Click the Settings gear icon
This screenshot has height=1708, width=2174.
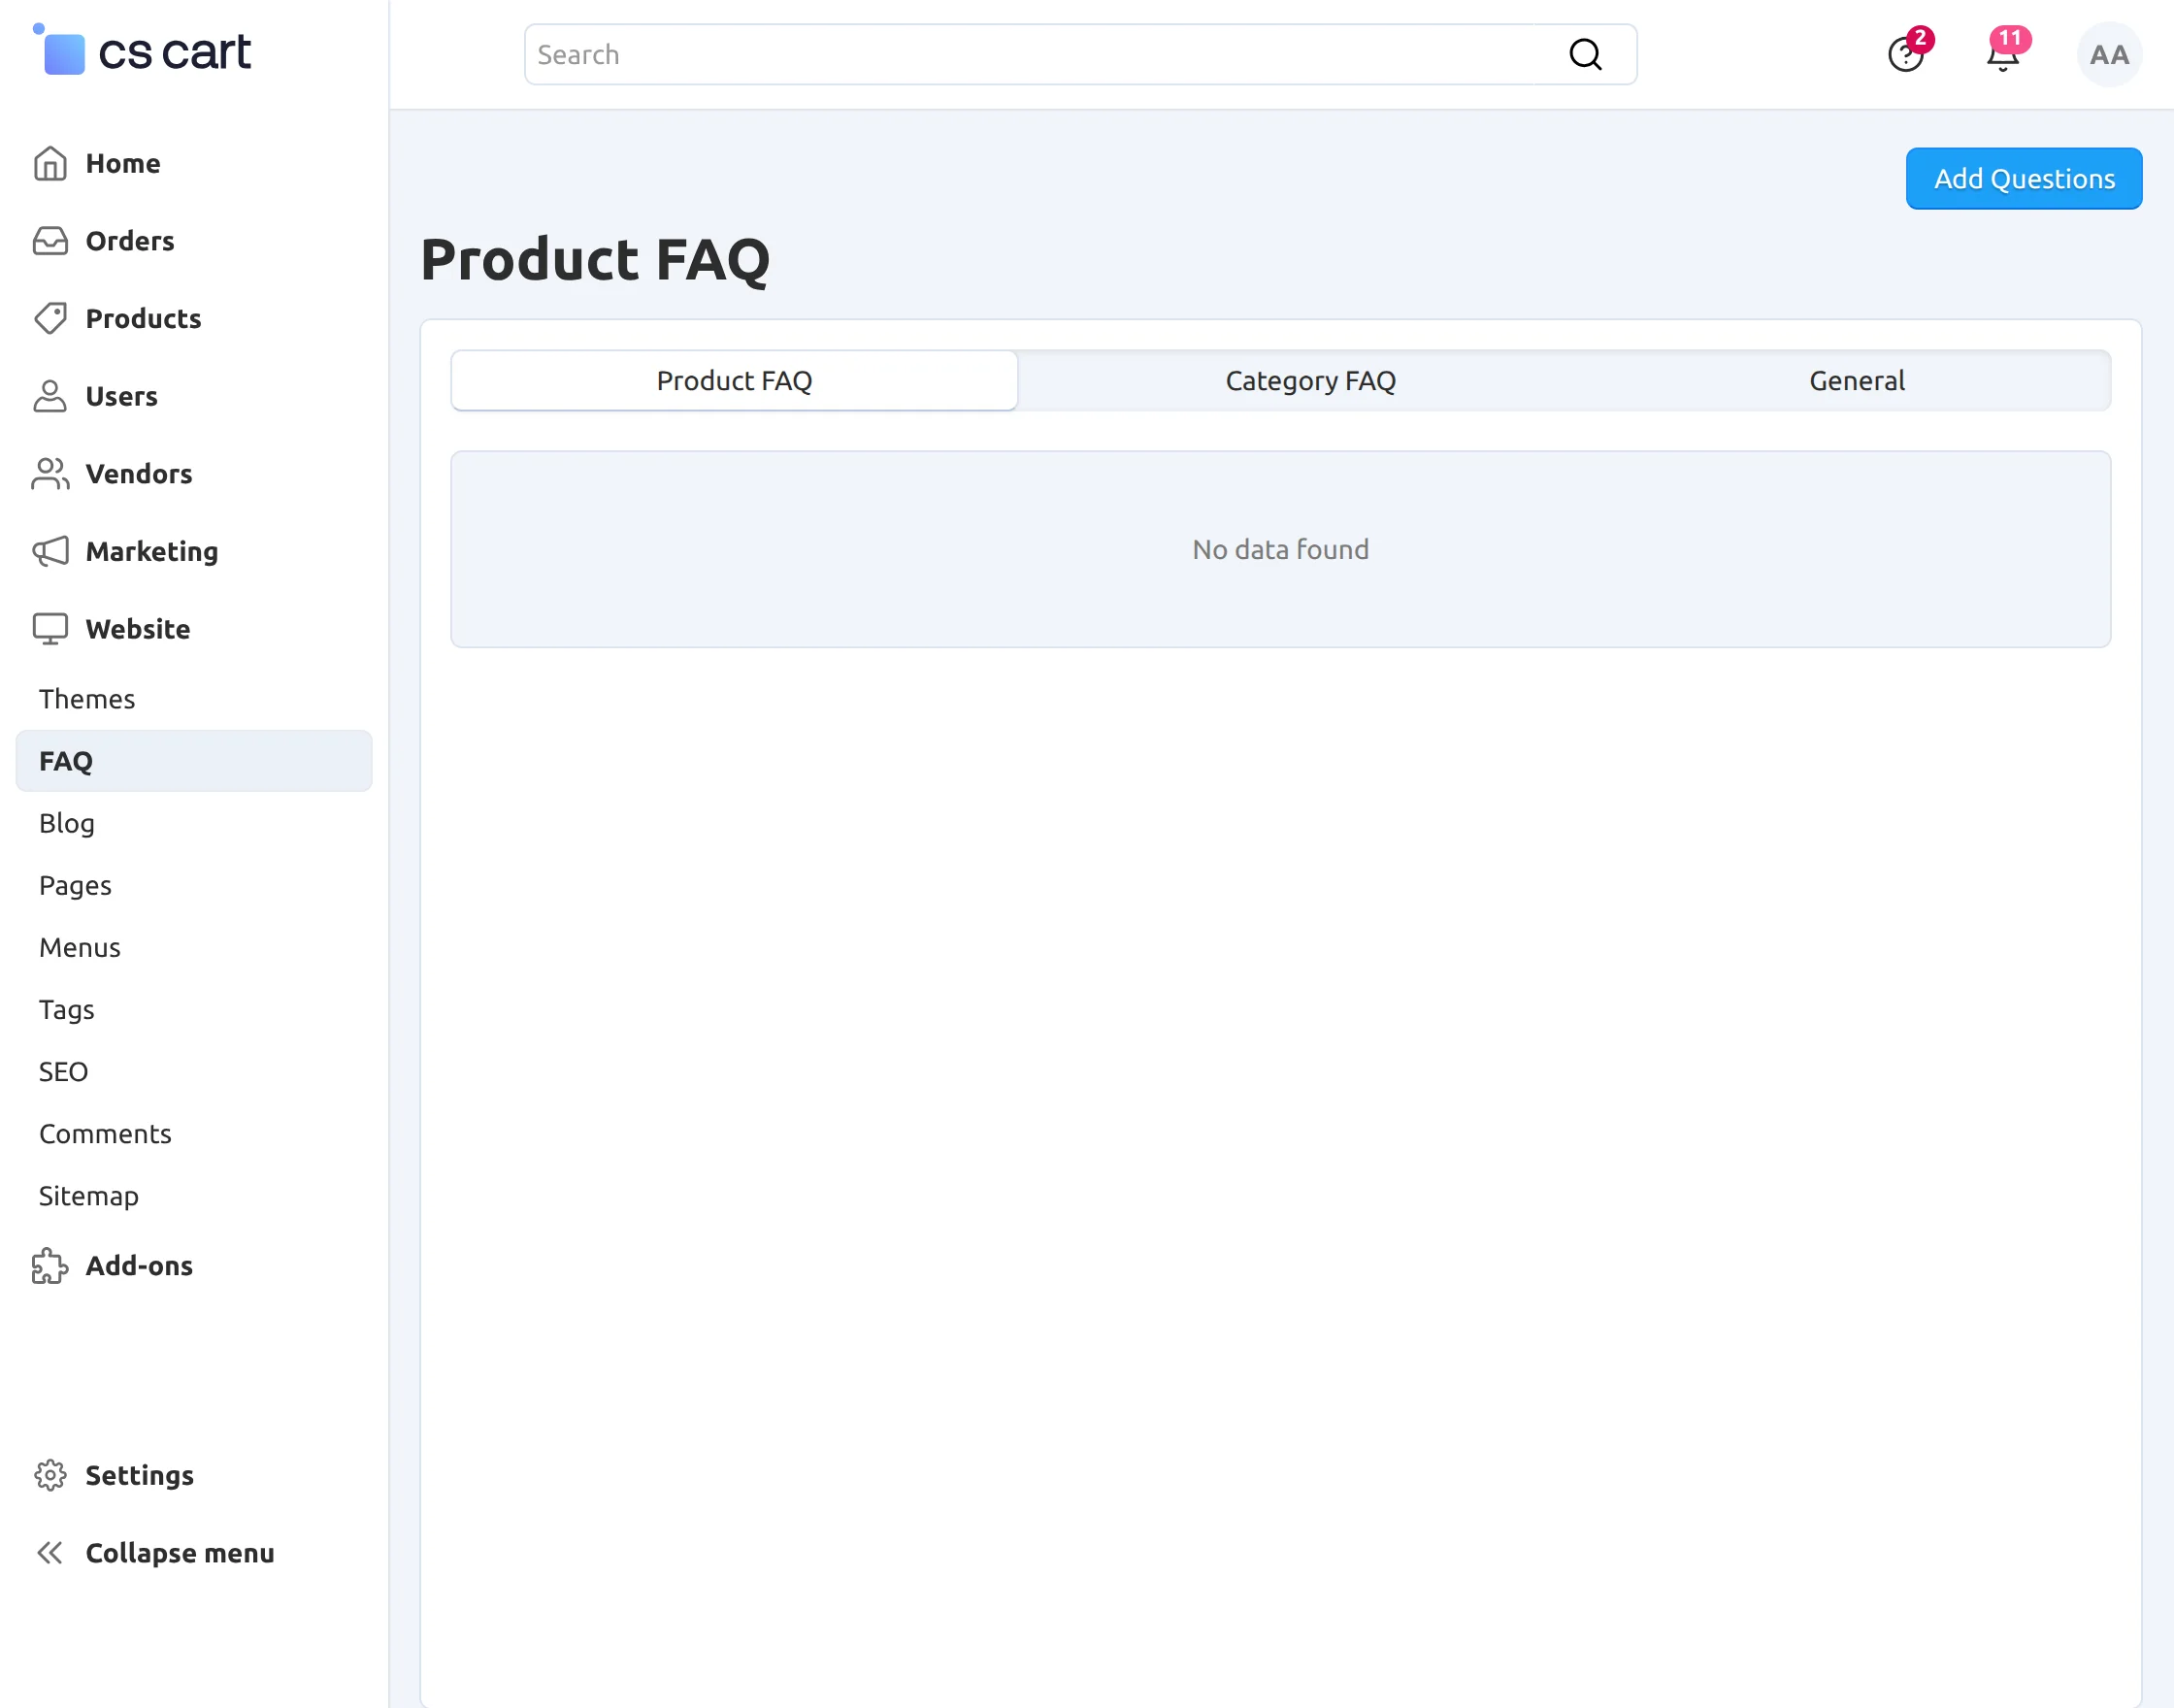pyautogui.click(x=50, y=1475)
